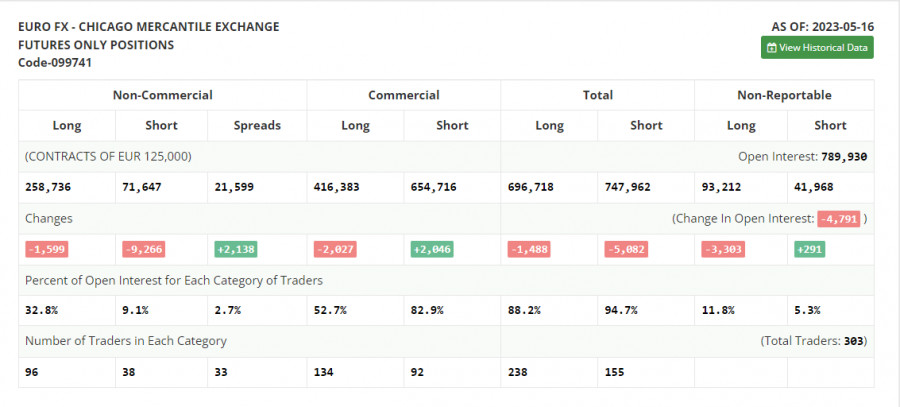Click the green +2,046 change badge
Screen dimensions: 900x407
coord(430,249)
